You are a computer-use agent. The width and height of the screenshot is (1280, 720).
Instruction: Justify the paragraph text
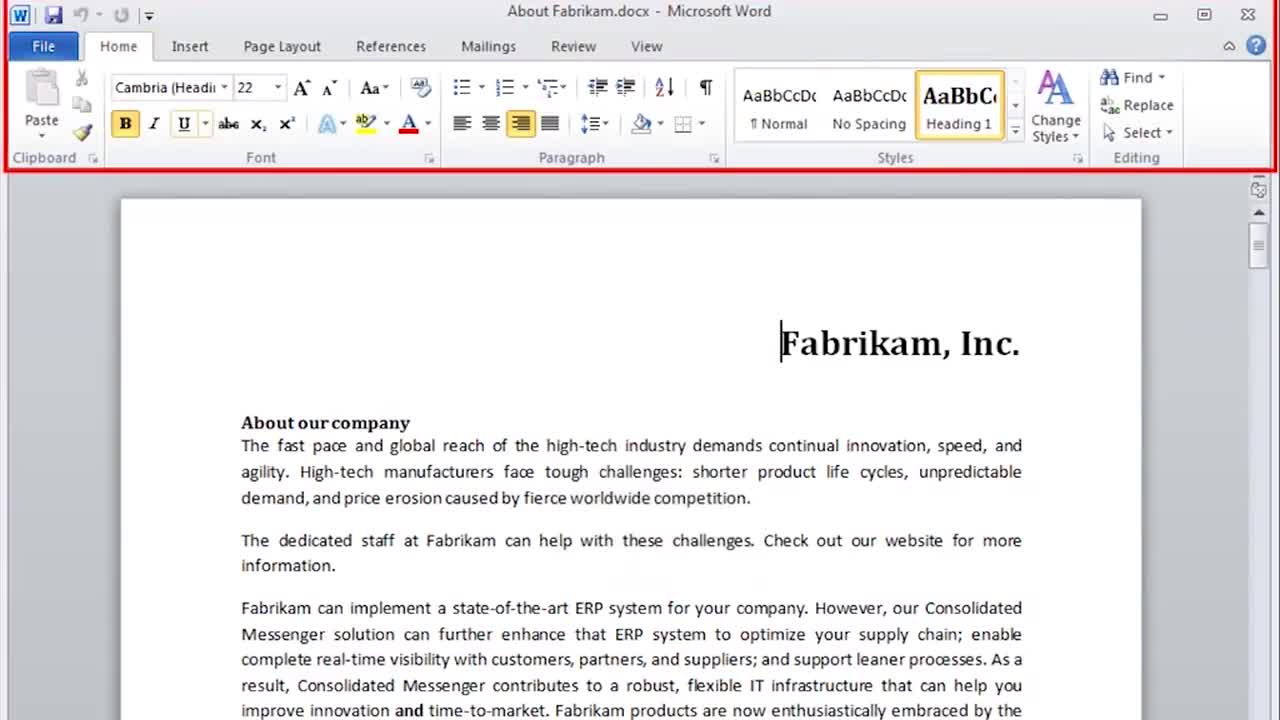[550, 124]
